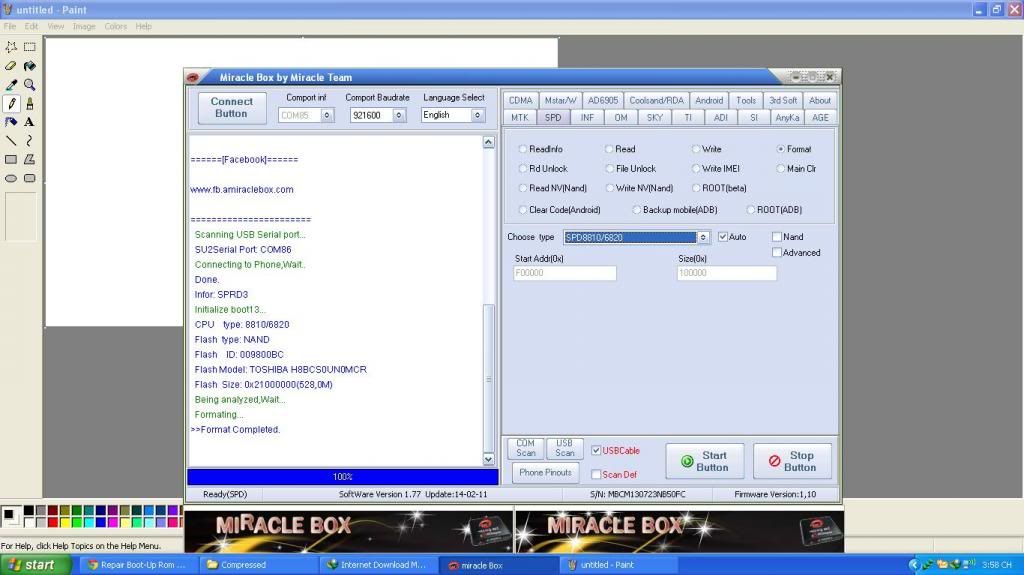The height and width of the screenshot is (575, 1024).
Task: Expand hidden system tray icons arrow
Action: pyautogui.click(x=914, y=565)
